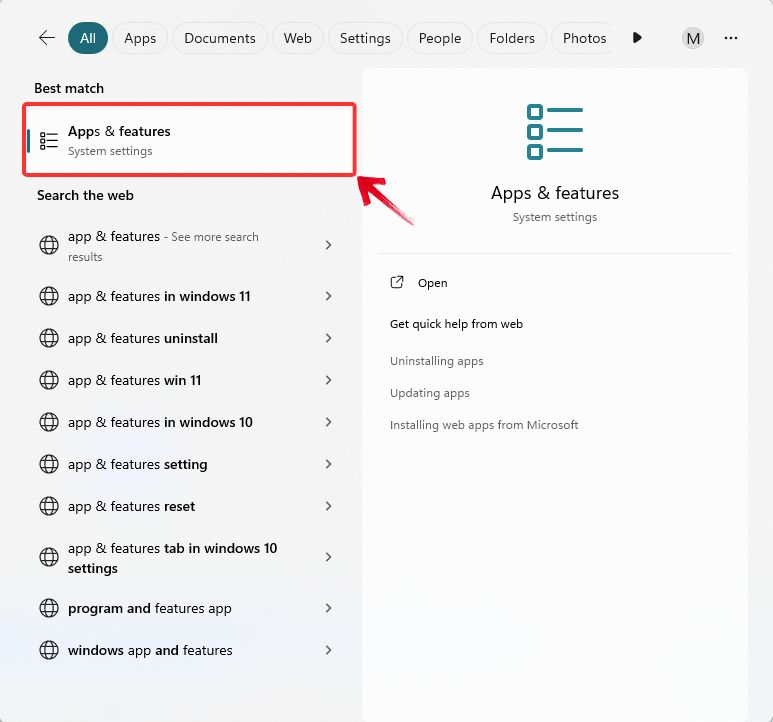Click the globe icon beside 'app & features in windows 10'

(x=49, y=422)
